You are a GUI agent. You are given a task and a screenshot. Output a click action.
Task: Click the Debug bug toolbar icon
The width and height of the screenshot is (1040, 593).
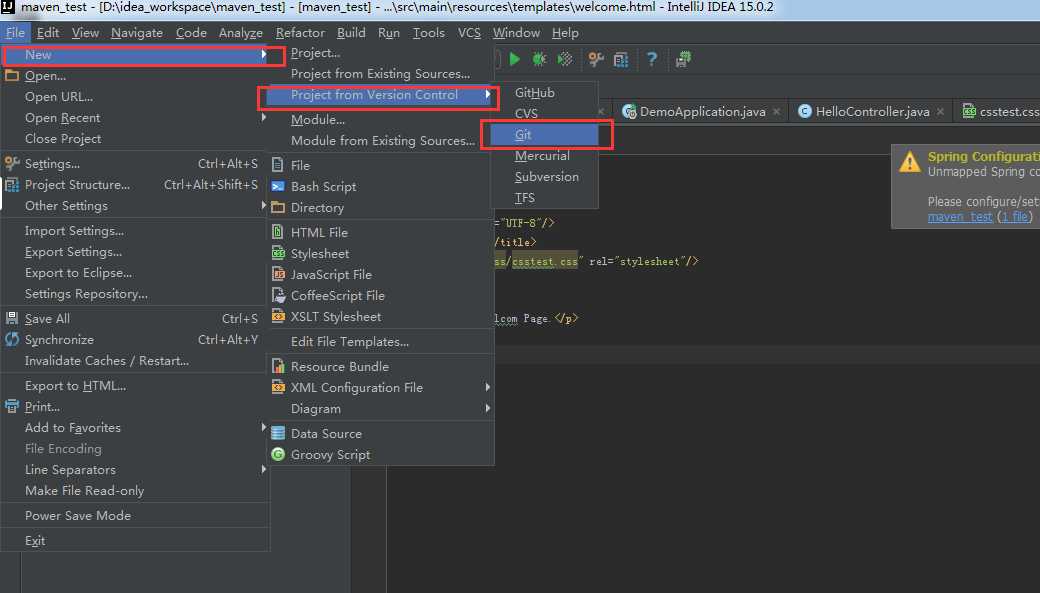[539, 59]
